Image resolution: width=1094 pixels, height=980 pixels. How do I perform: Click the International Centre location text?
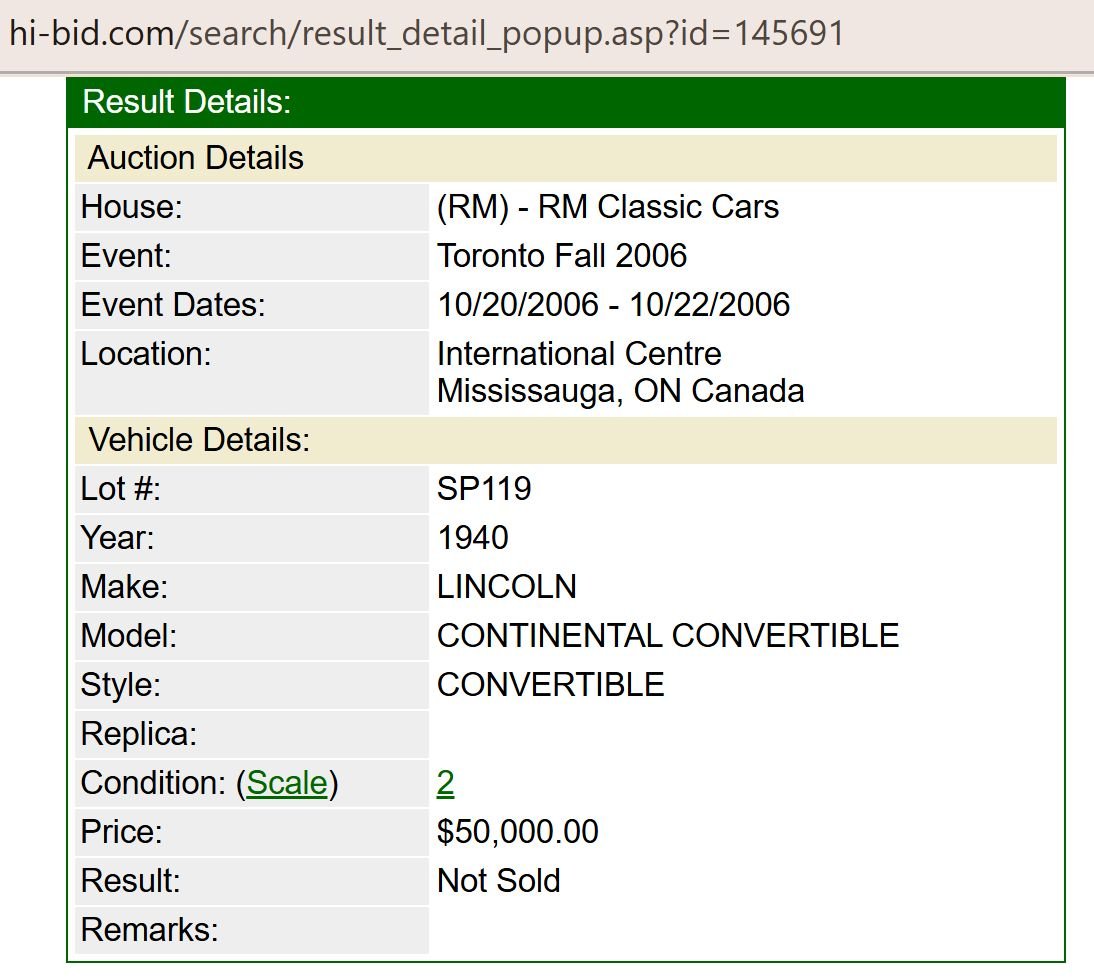(579, 354)
